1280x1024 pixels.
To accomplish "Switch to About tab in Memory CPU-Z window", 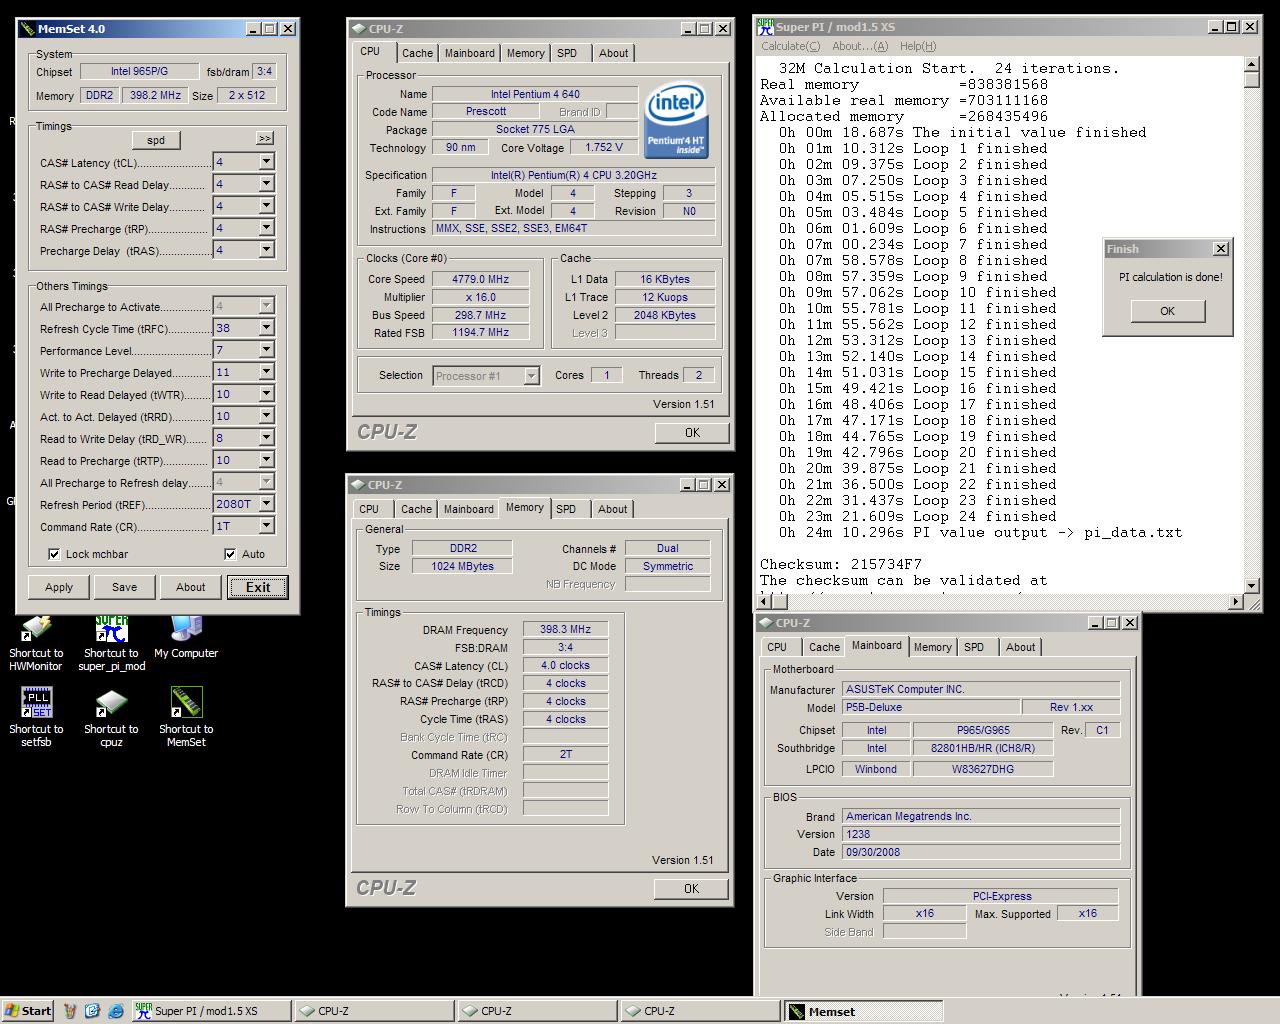I will pos(613,509).
